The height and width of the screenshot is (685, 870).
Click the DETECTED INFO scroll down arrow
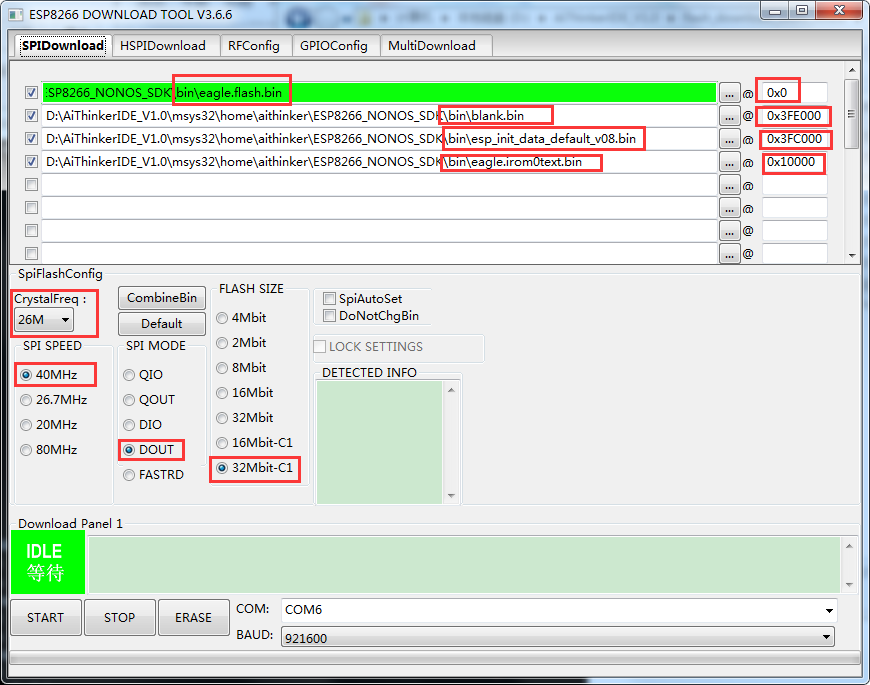[451, 496]
